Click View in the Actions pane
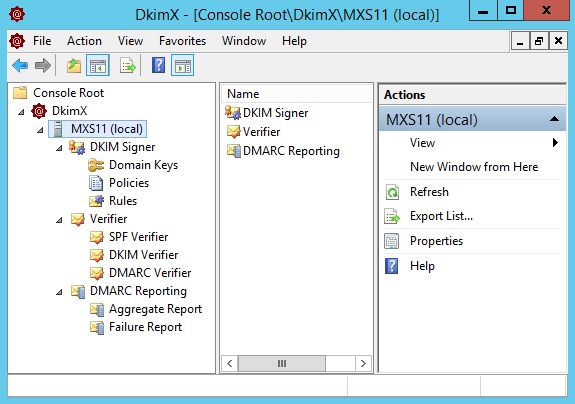This screenshot has height=404, width=575. pos(422,143)
